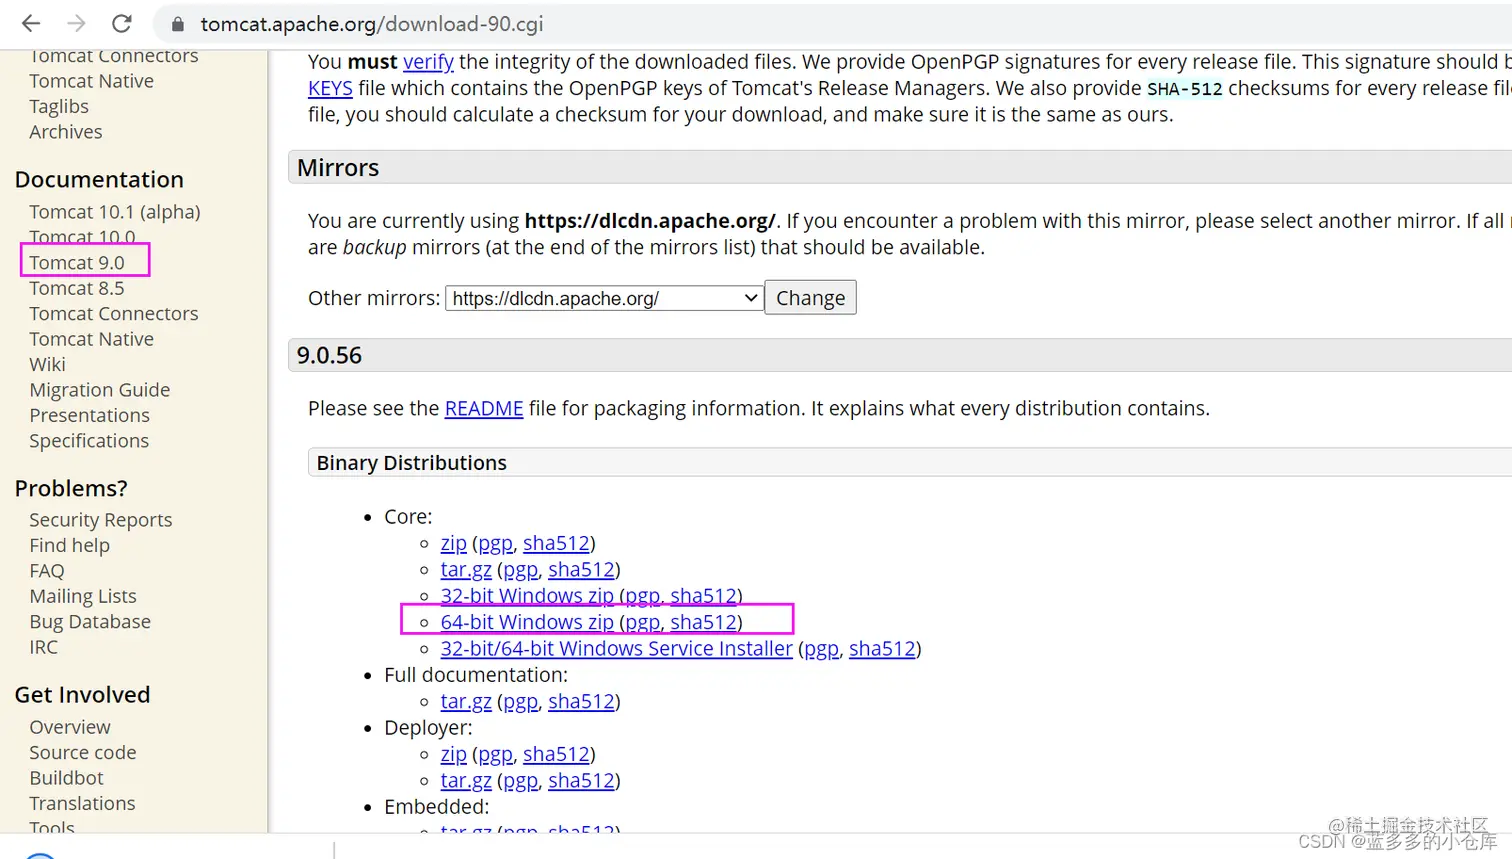Open sha512 for Full documentation tar.gz
The width and height of the screenshot is (1512, 859).
click(x=581, y=701)
